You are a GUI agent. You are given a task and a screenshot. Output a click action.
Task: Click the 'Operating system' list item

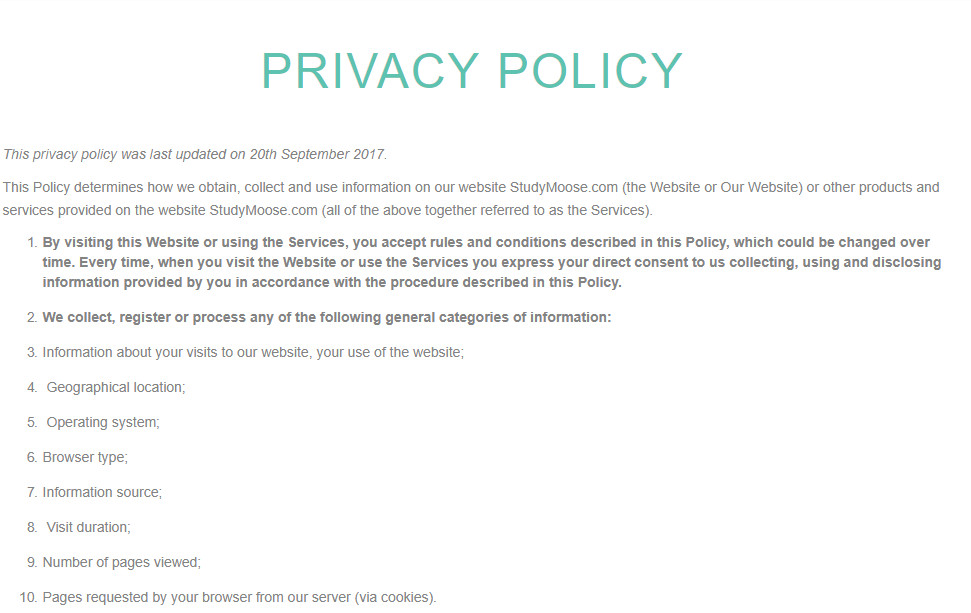pyautogui.click(x=103, y=422)
